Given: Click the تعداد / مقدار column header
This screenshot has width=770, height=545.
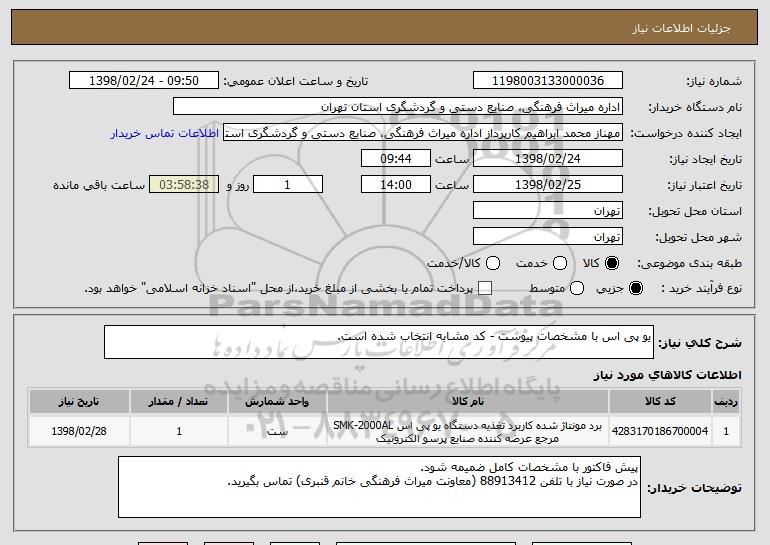Looking at the screenshot, I should [179, 402].
